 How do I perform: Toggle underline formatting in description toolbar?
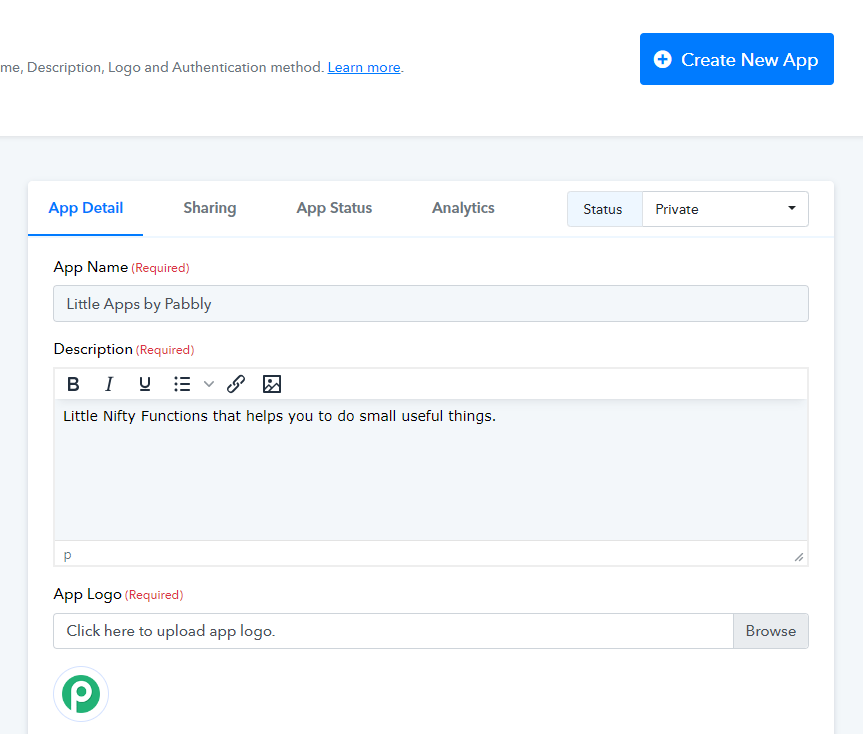[145, 384]
